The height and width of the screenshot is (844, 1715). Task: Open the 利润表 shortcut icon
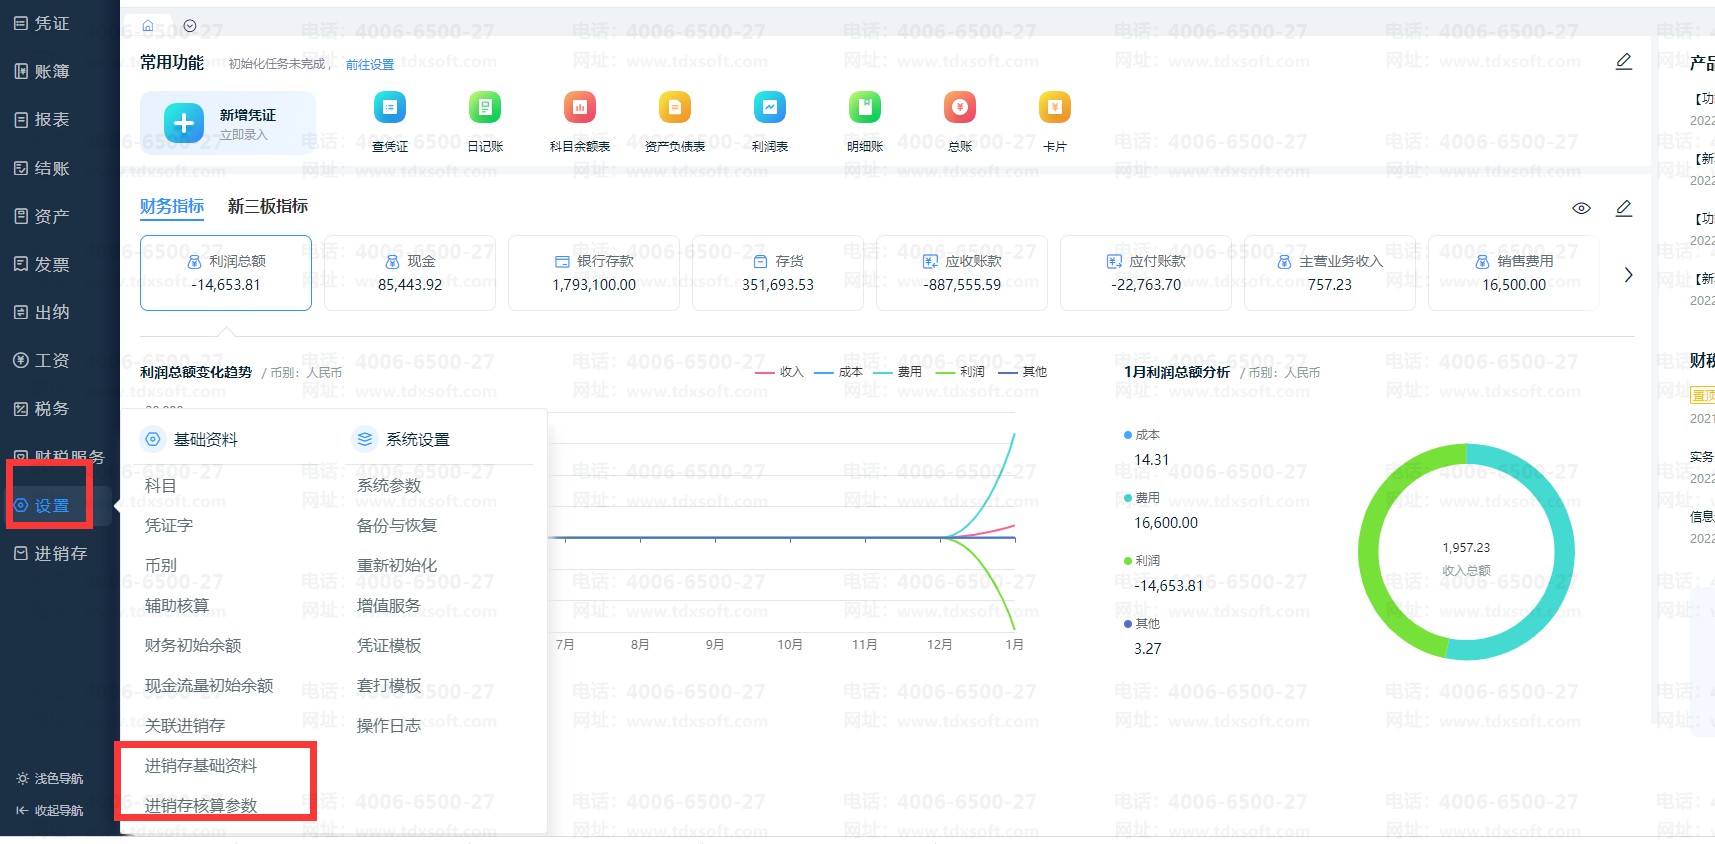pyautogui.click(x=770, y=107)
